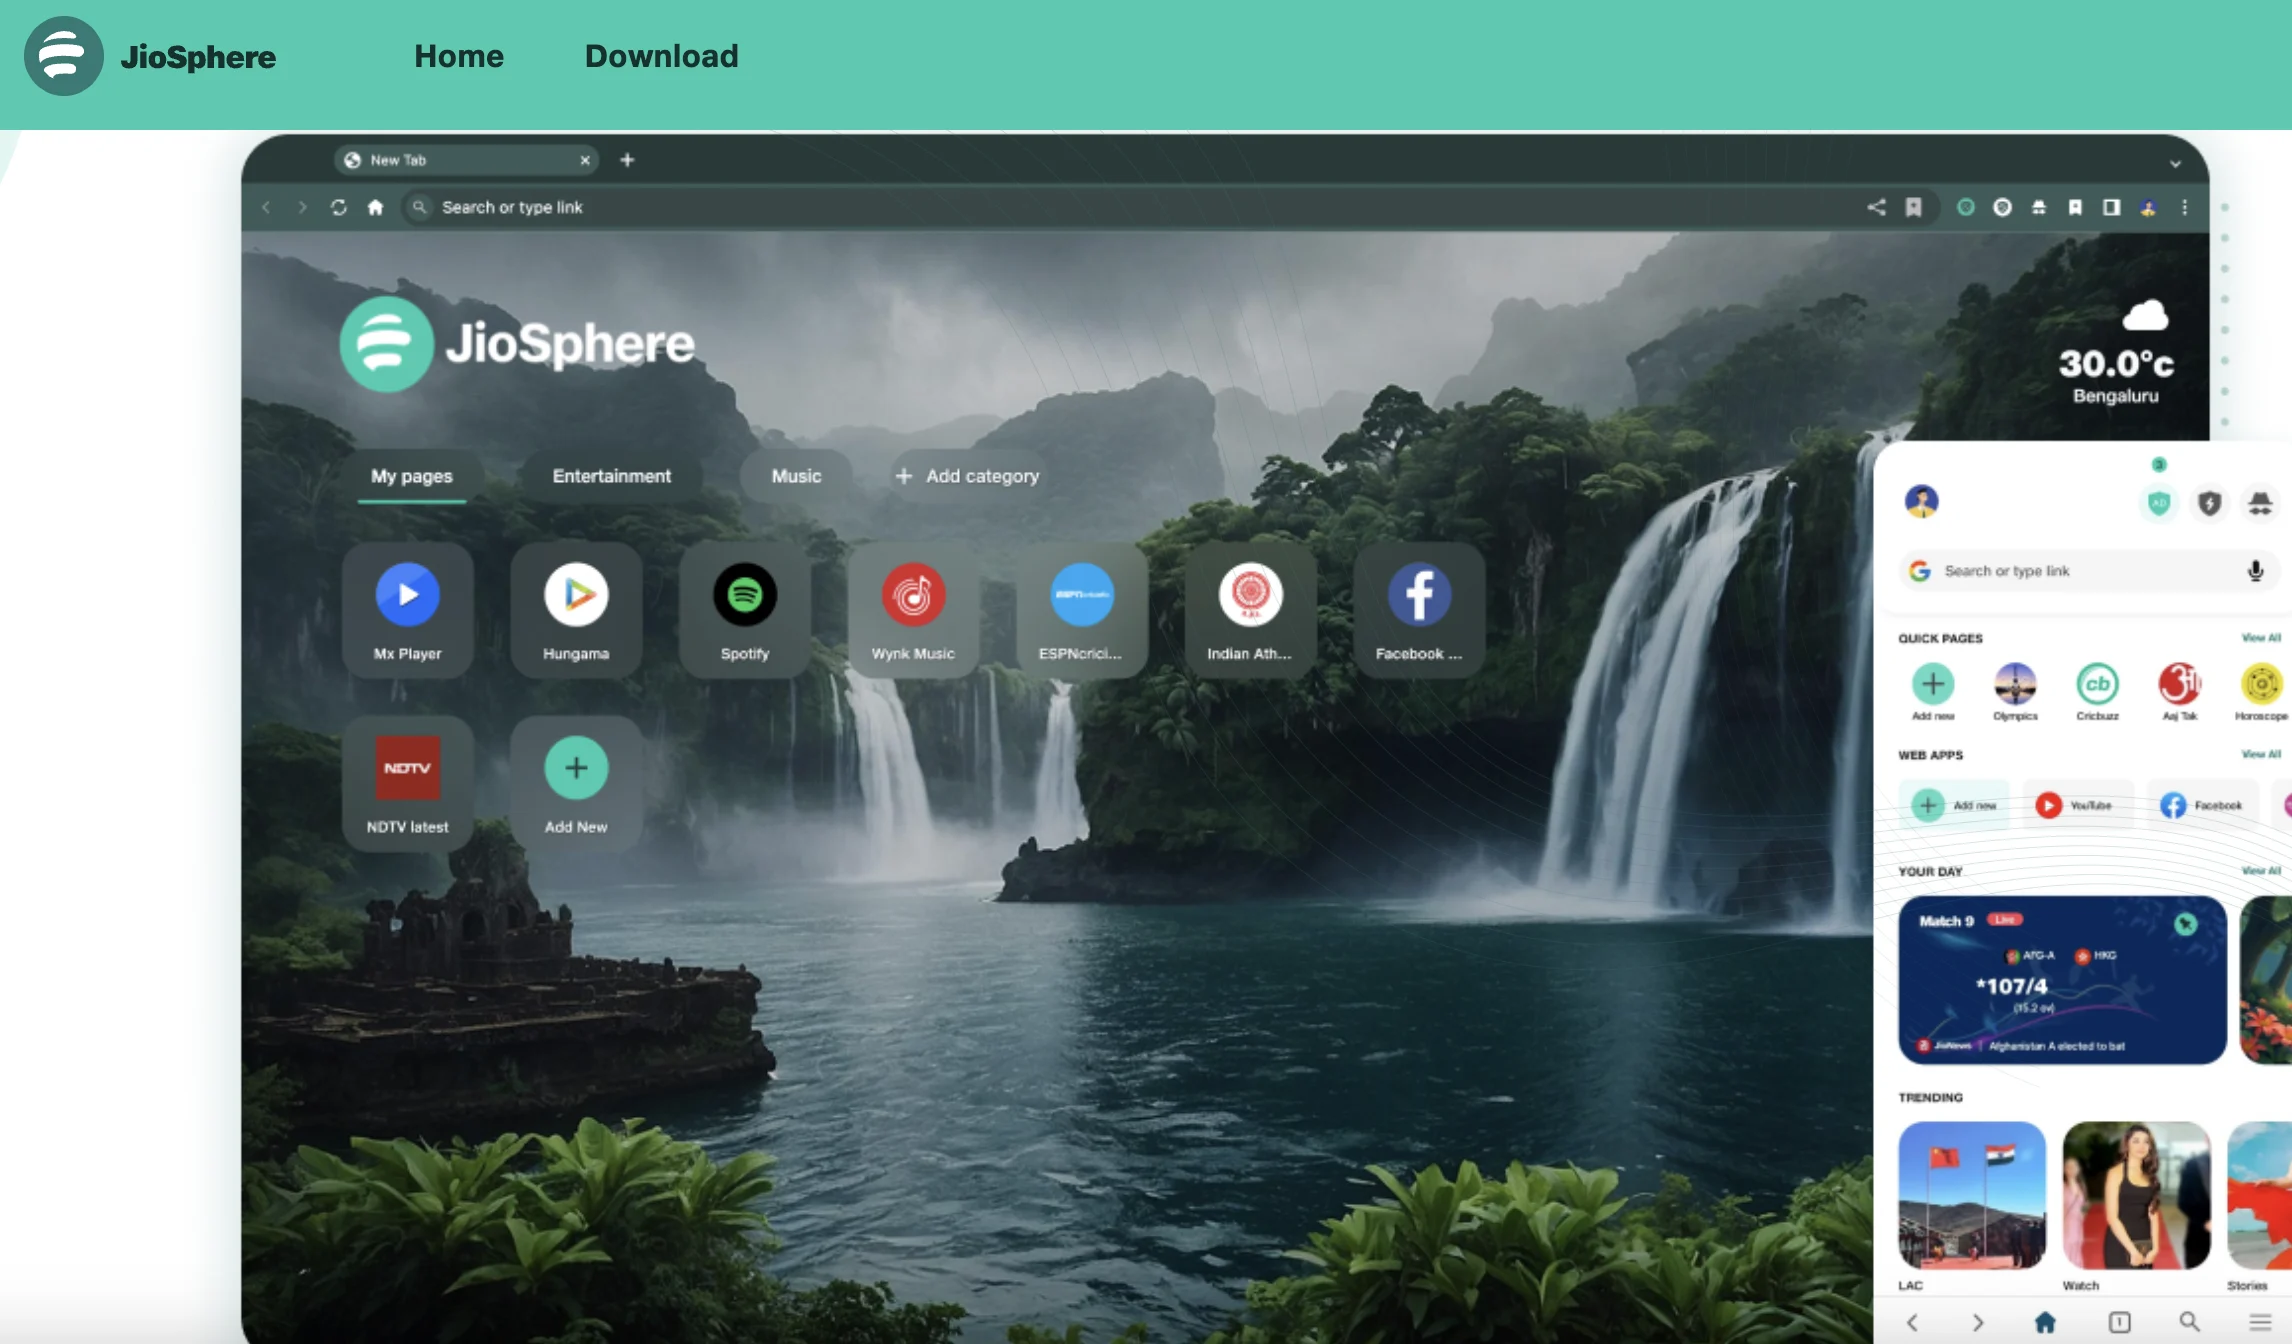Open the Mx Player shortcut

407,609
